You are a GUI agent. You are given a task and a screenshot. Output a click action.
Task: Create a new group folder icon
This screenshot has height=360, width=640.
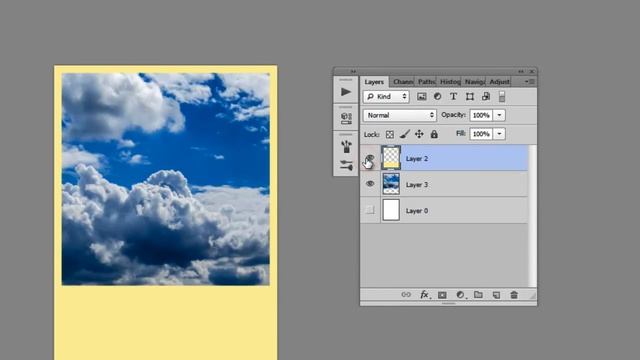click(x=478, y=294)
